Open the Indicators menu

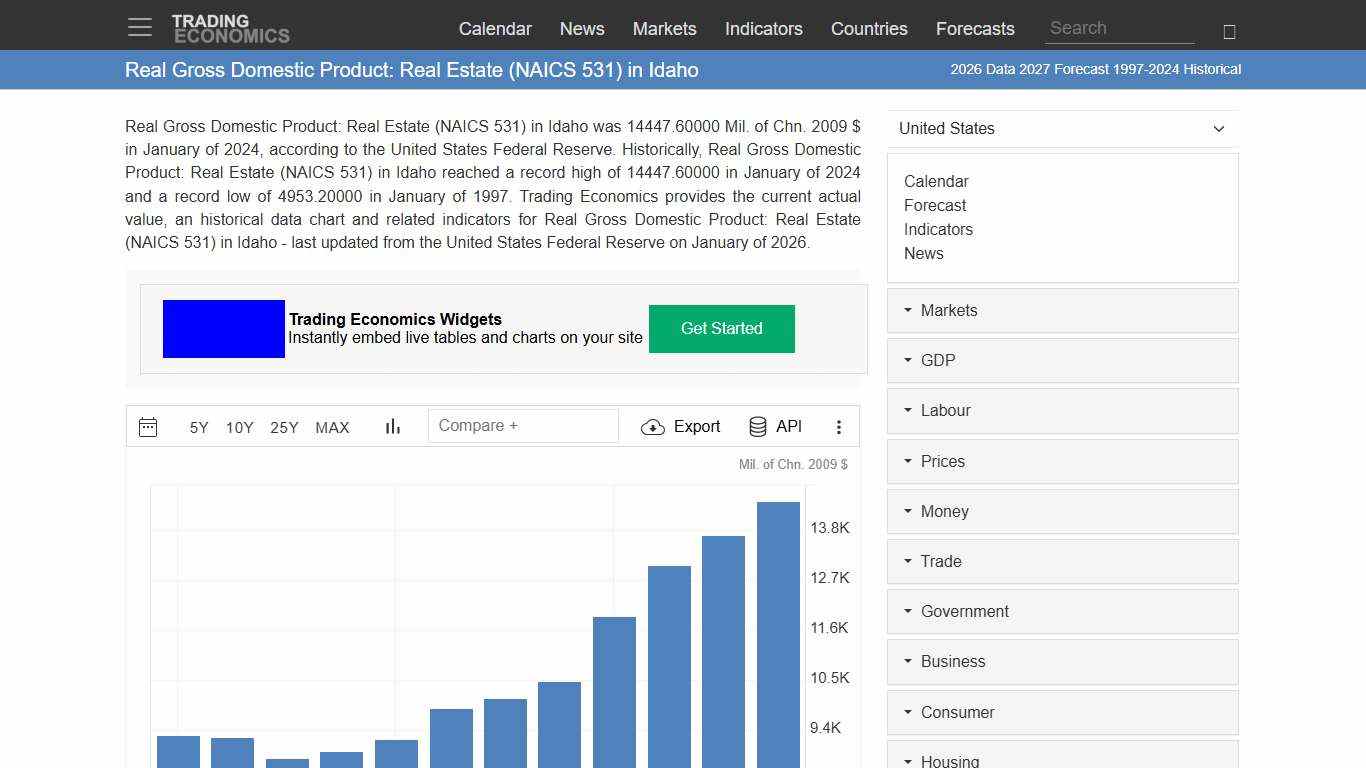(763, 29)
